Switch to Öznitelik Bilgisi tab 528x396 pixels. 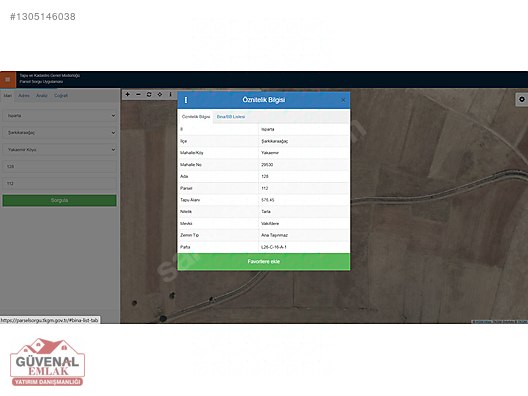point(196,117)
